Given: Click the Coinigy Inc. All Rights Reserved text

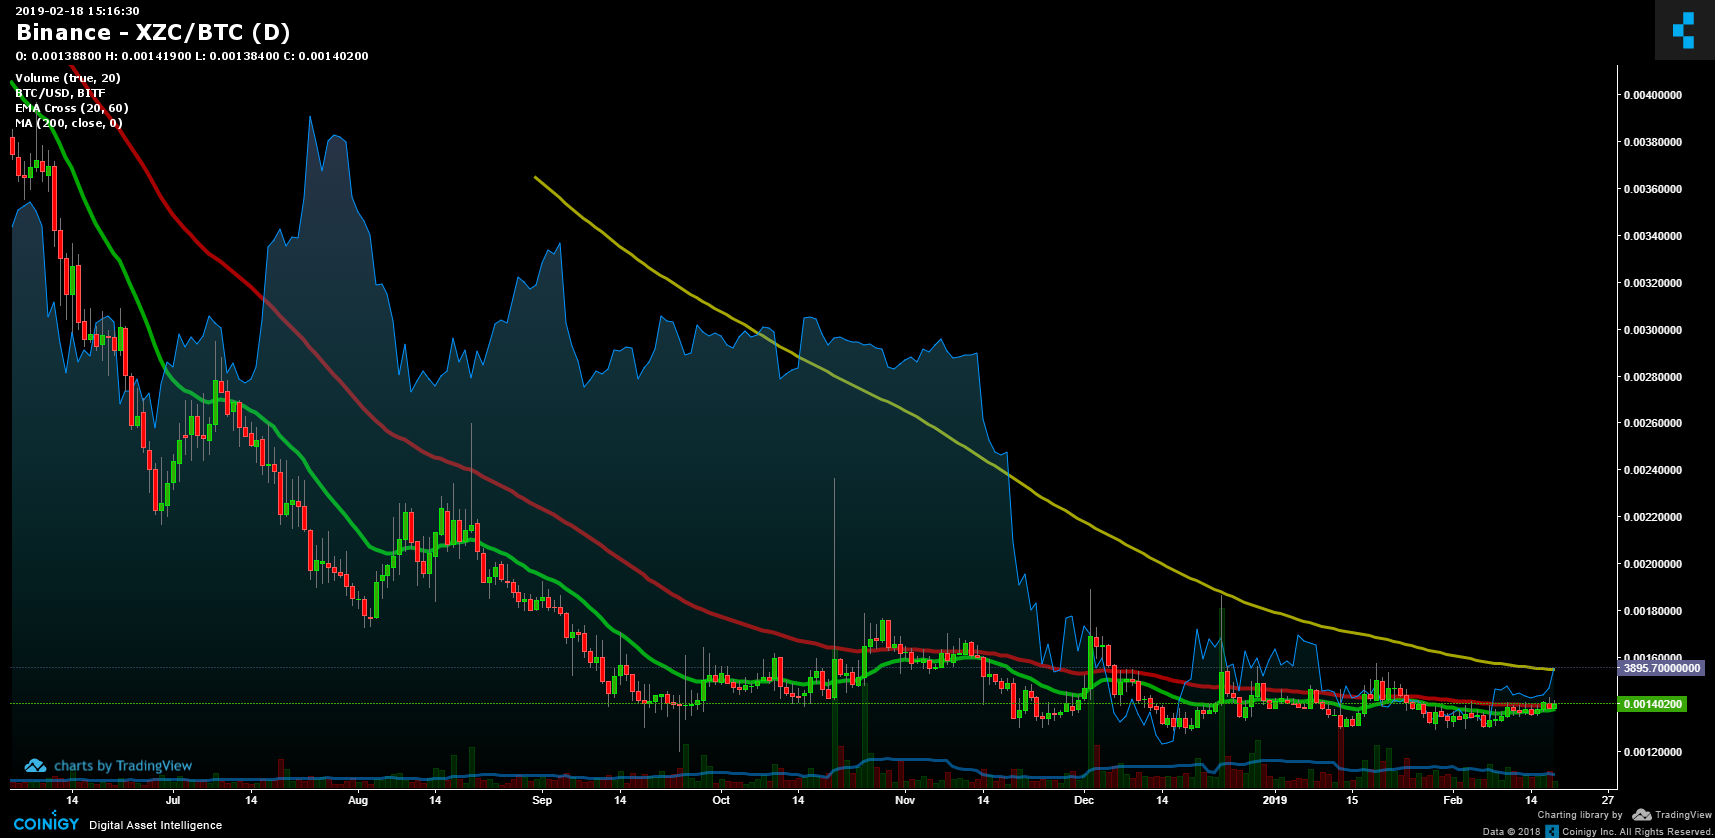Looking at the screenshot, I should click(1637, 832).
